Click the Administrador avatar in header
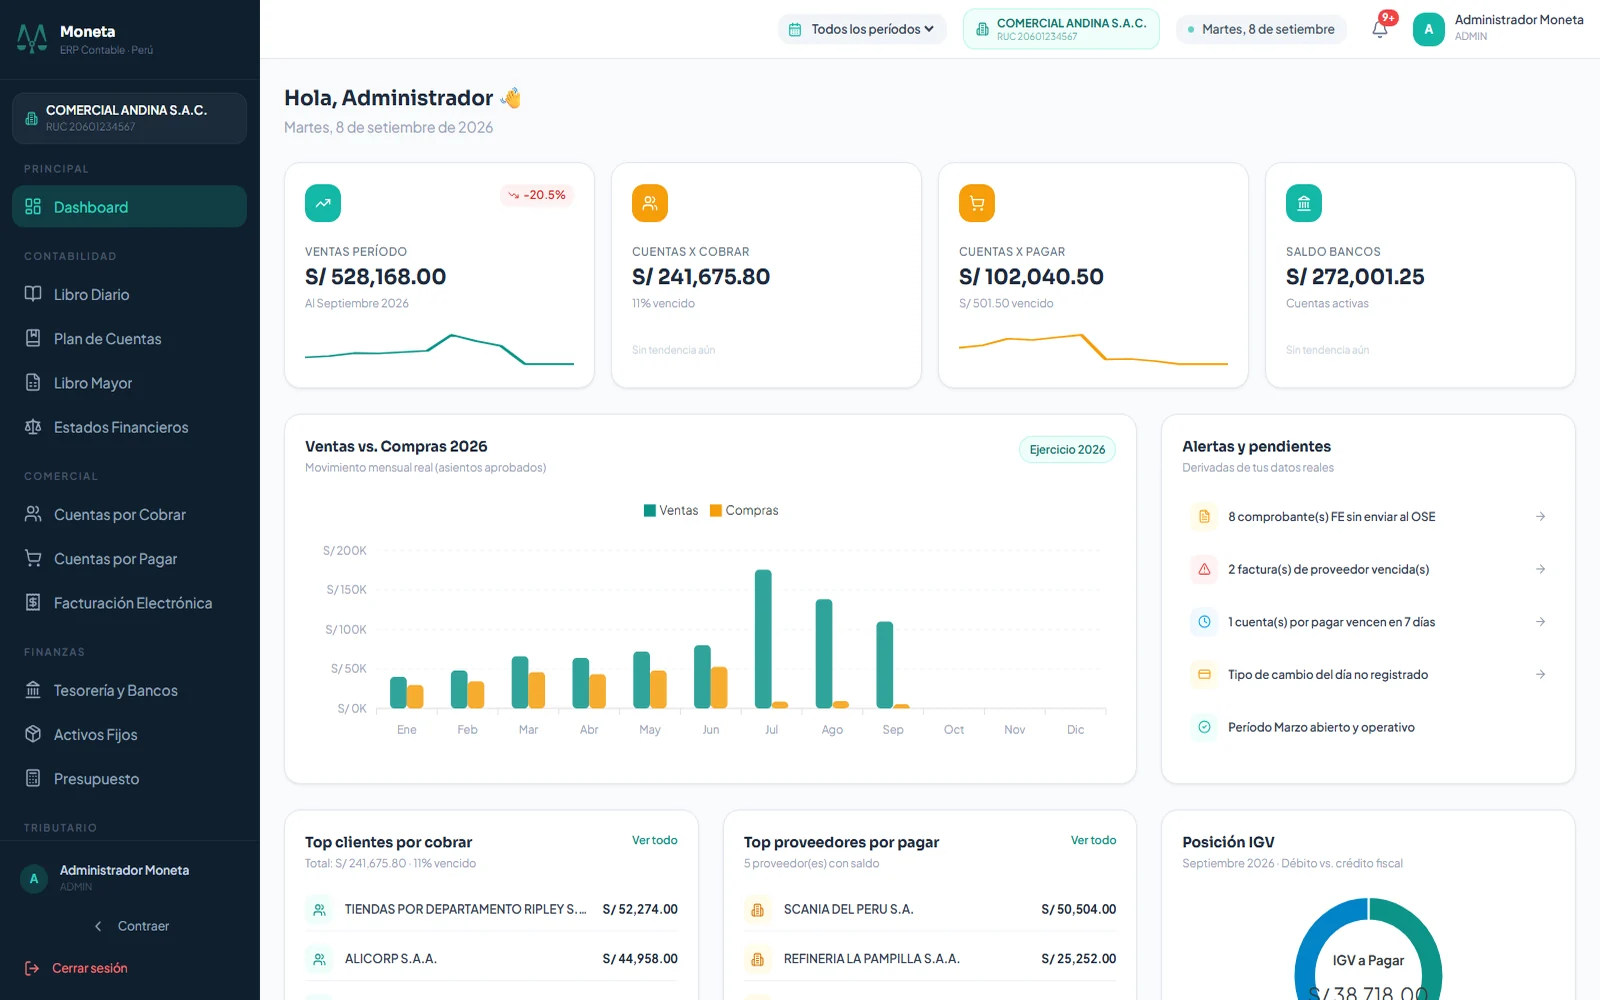Screen dimensions: 1600x1000 [1428, 29]
